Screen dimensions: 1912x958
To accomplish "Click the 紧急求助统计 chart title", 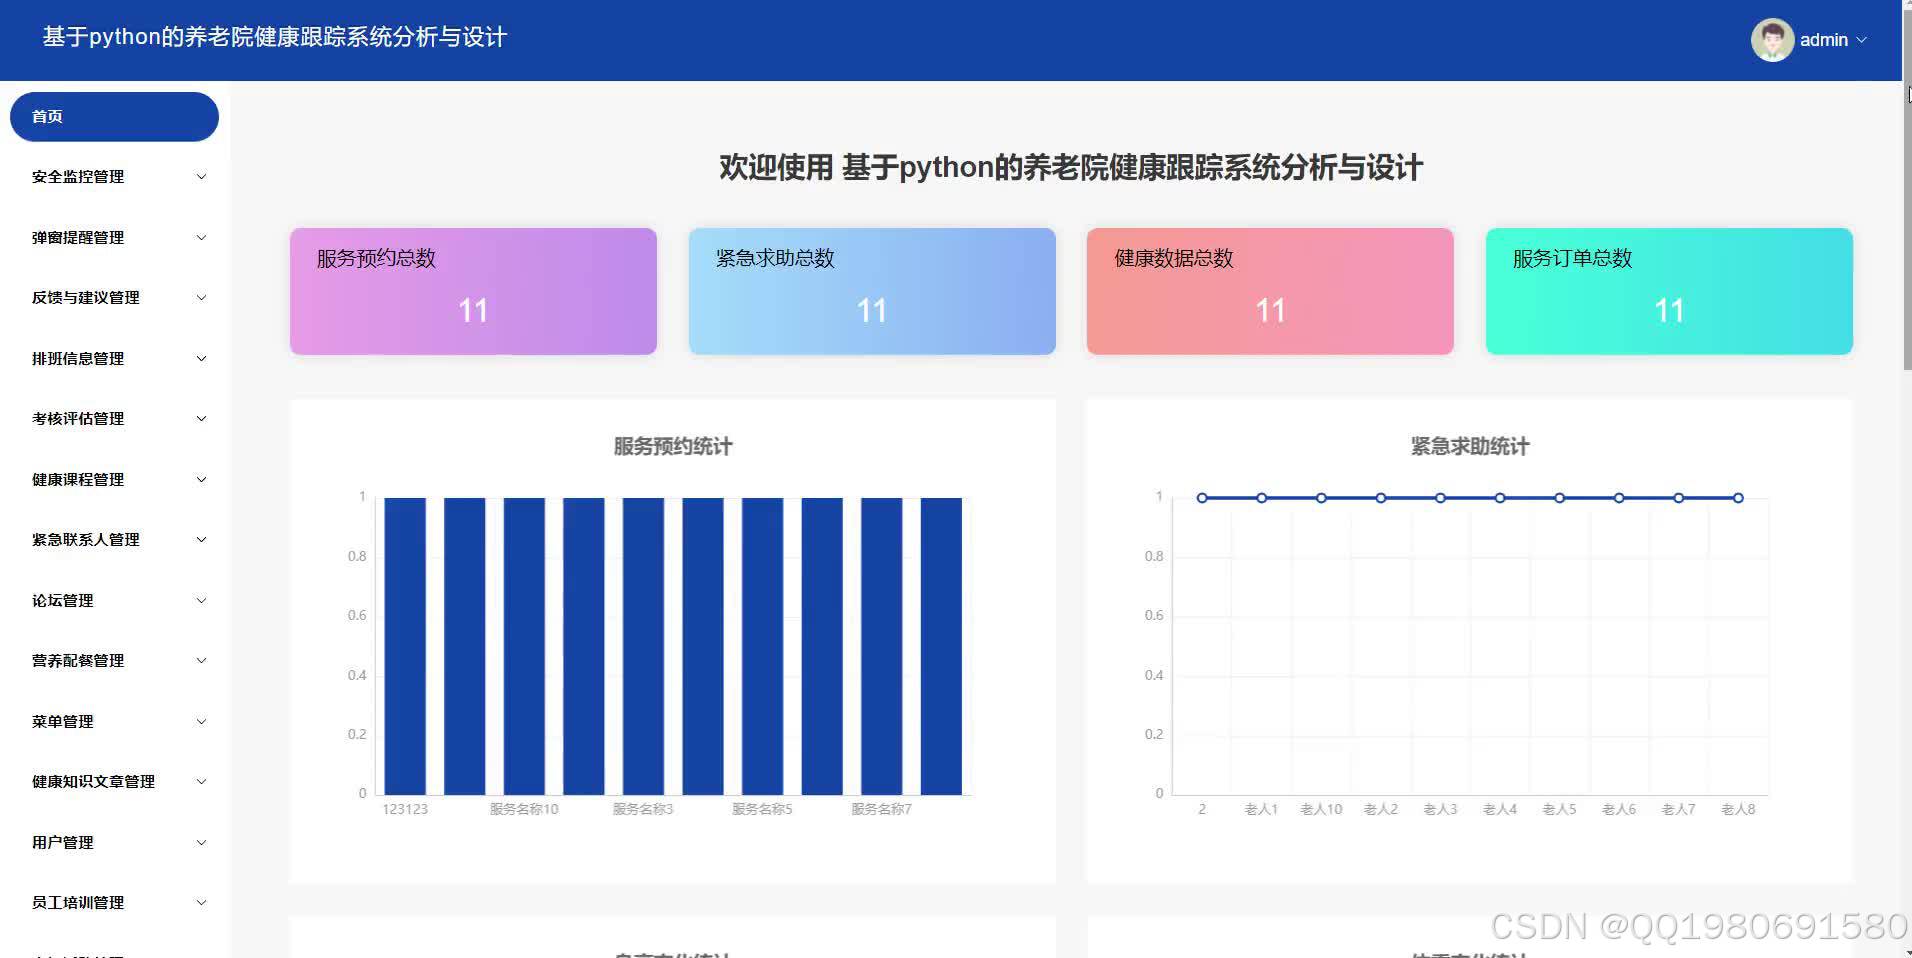I will click(x=1470, y=447).
